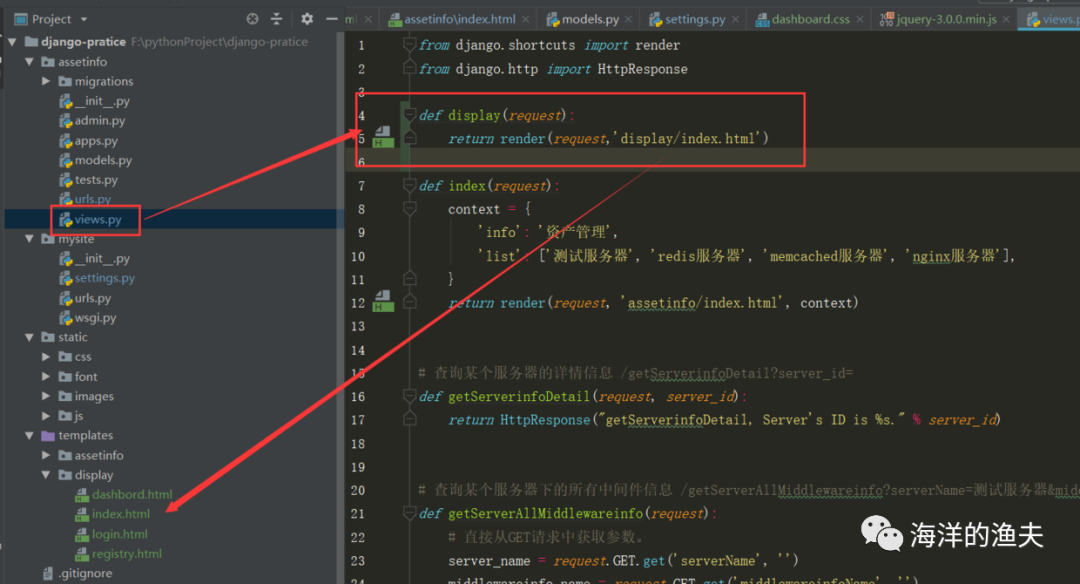The image size is (1080, 584).
Task: Expand the css folder
Action: click(x=45, y=357)
